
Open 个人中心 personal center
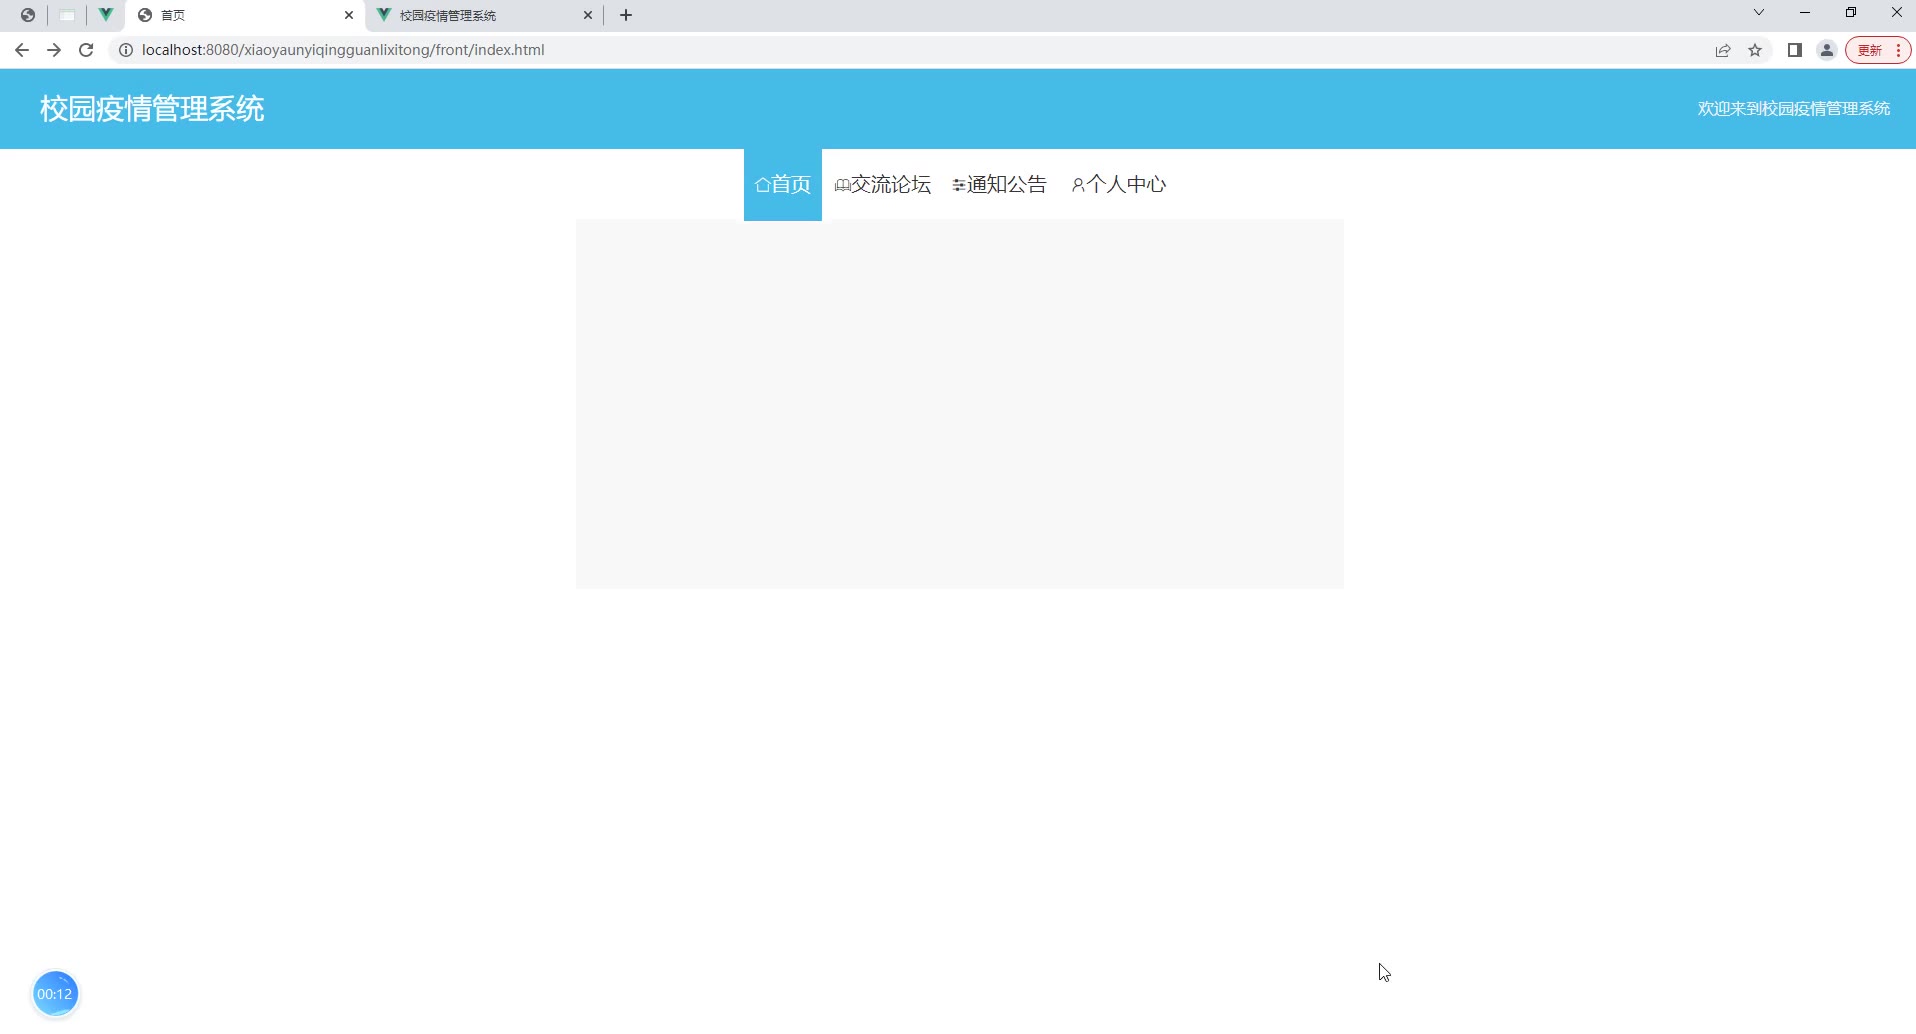[x=1119, y=185]
